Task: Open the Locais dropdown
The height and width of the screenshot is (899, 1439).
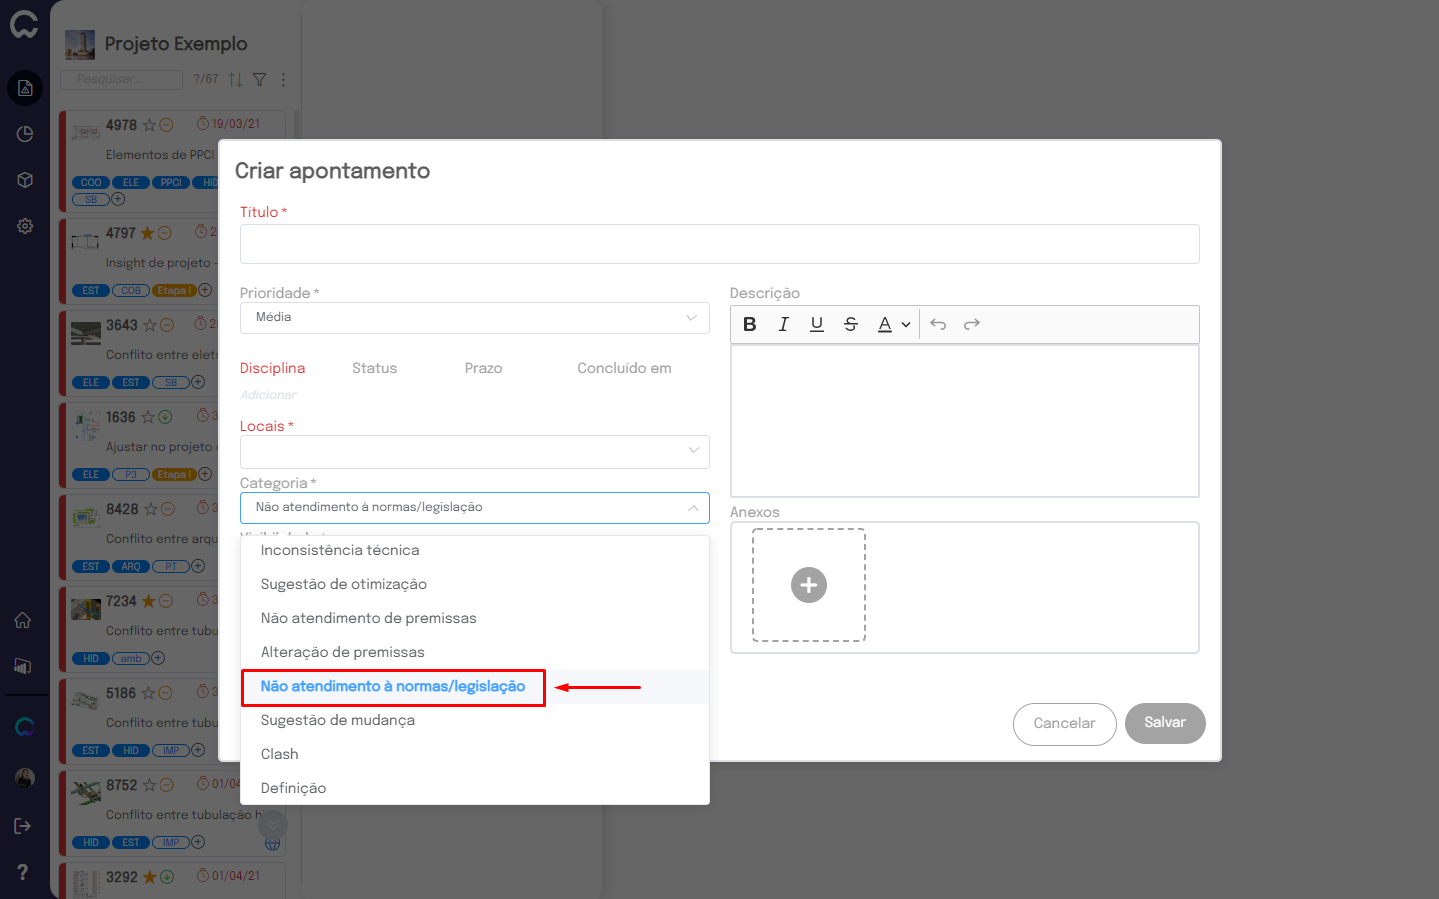Action: pos(474,451)
